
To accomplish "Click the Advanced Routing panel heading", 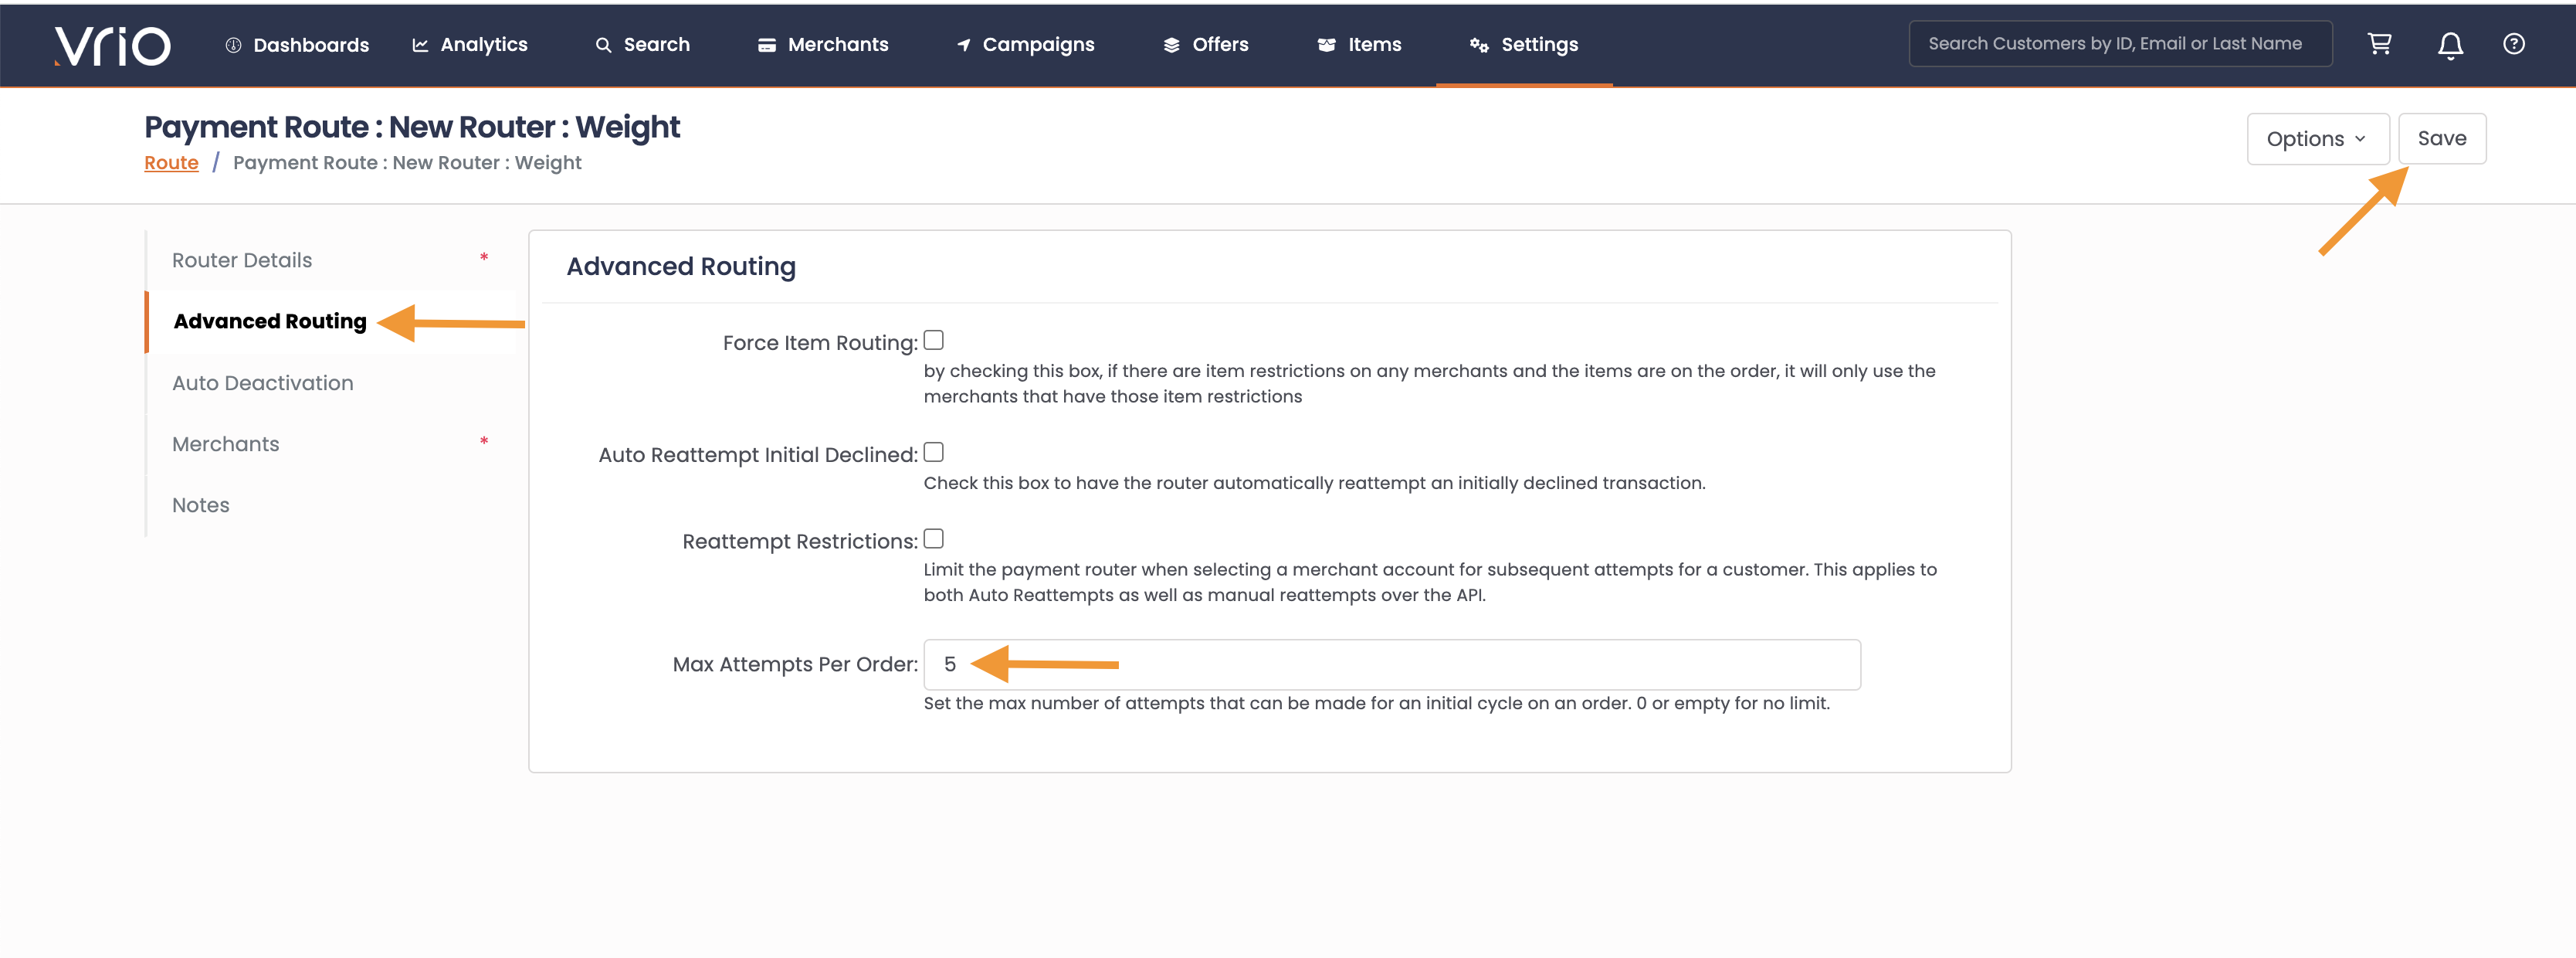I will (x=681, y=267).
